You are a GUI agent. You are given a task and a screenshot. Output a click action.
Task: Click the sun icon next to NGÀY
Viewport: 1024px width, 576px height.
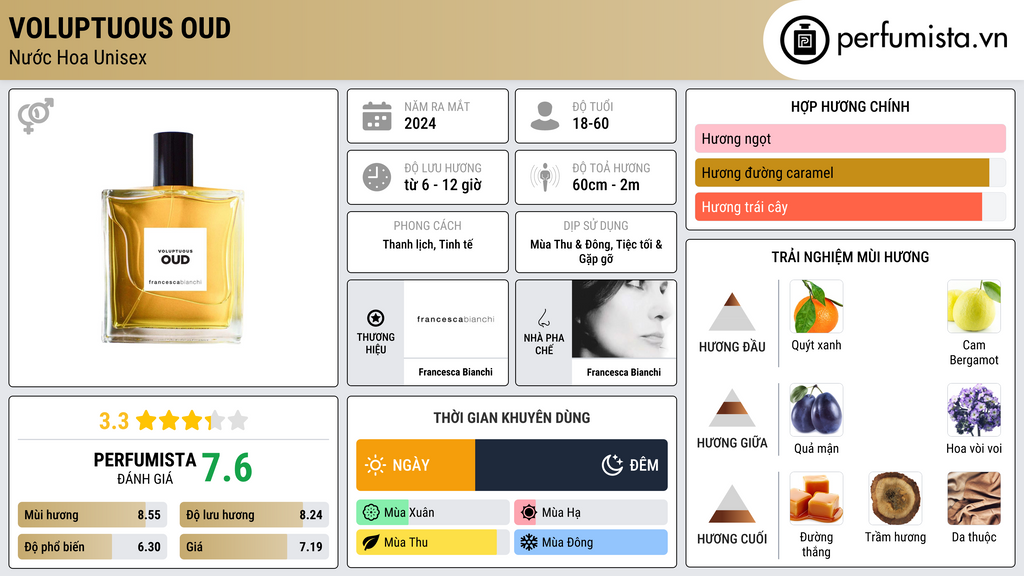375,465
